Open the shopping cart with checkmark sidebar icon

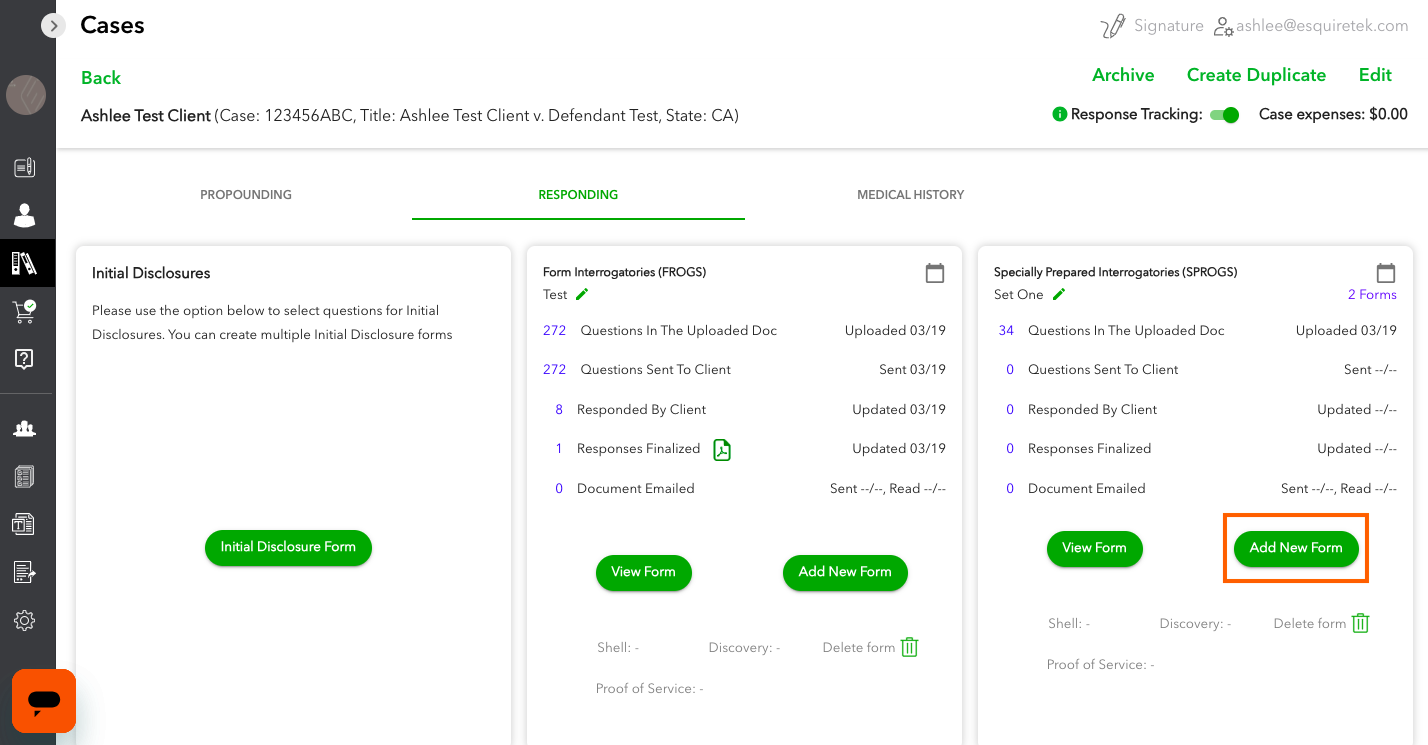pyautogui.click(x=26, y=311)
